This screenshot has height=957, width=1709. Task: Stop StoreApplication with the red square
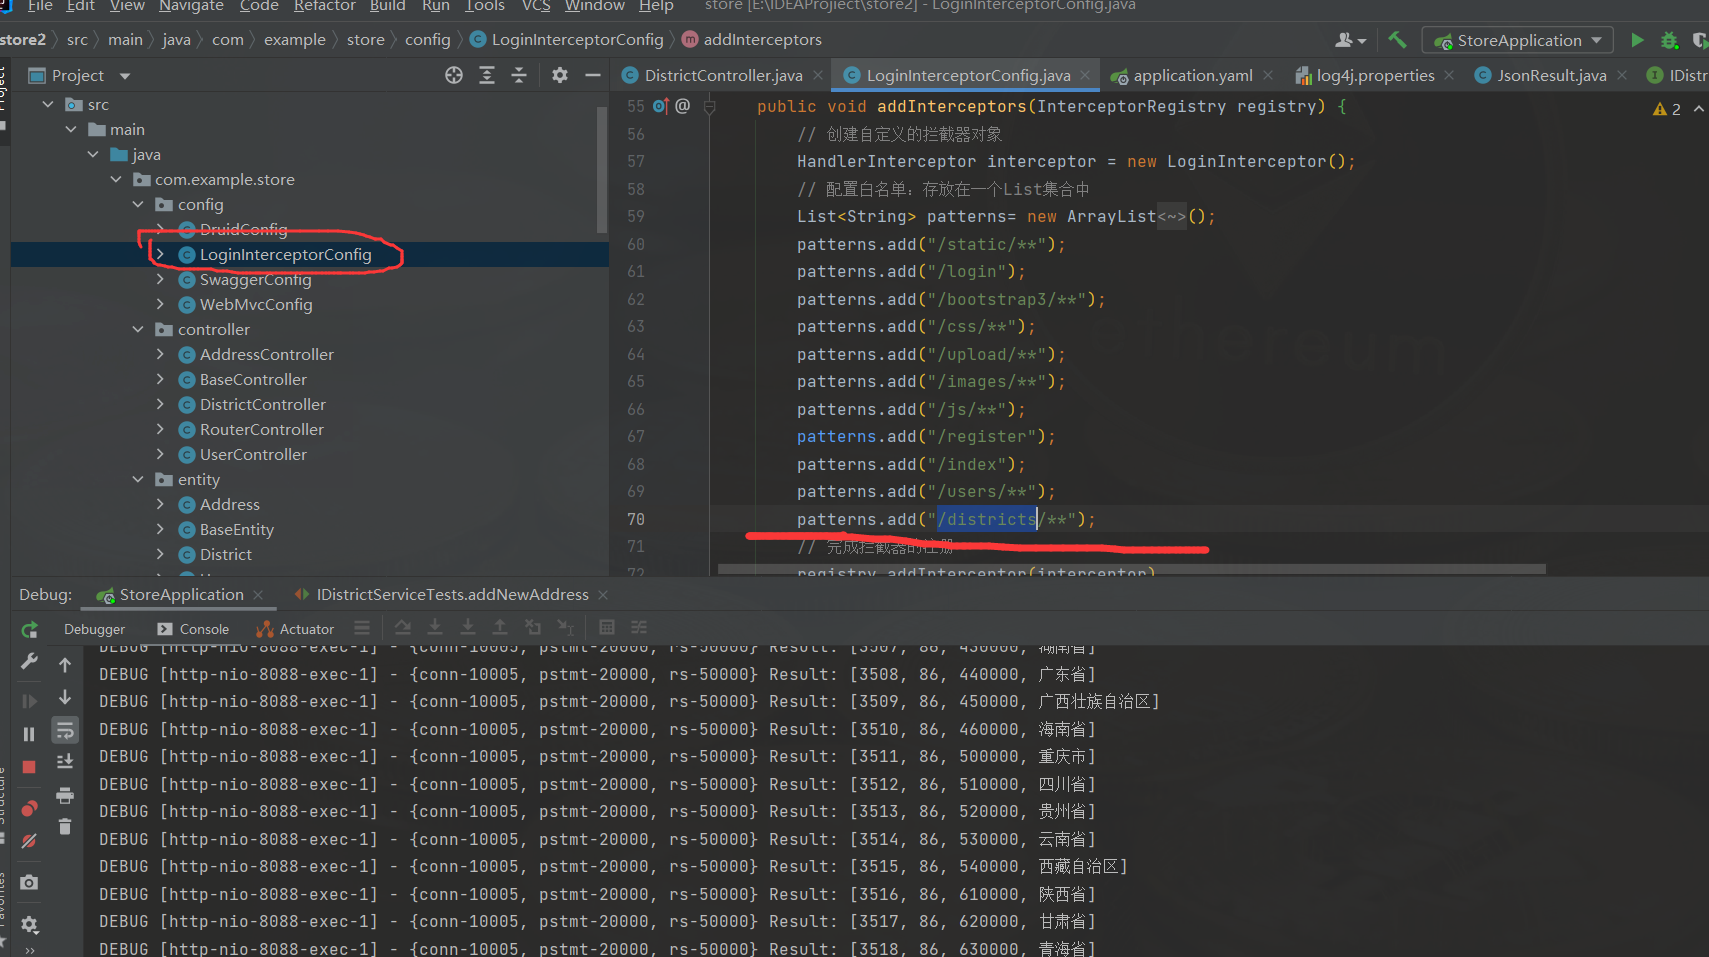tap(29, 767)
